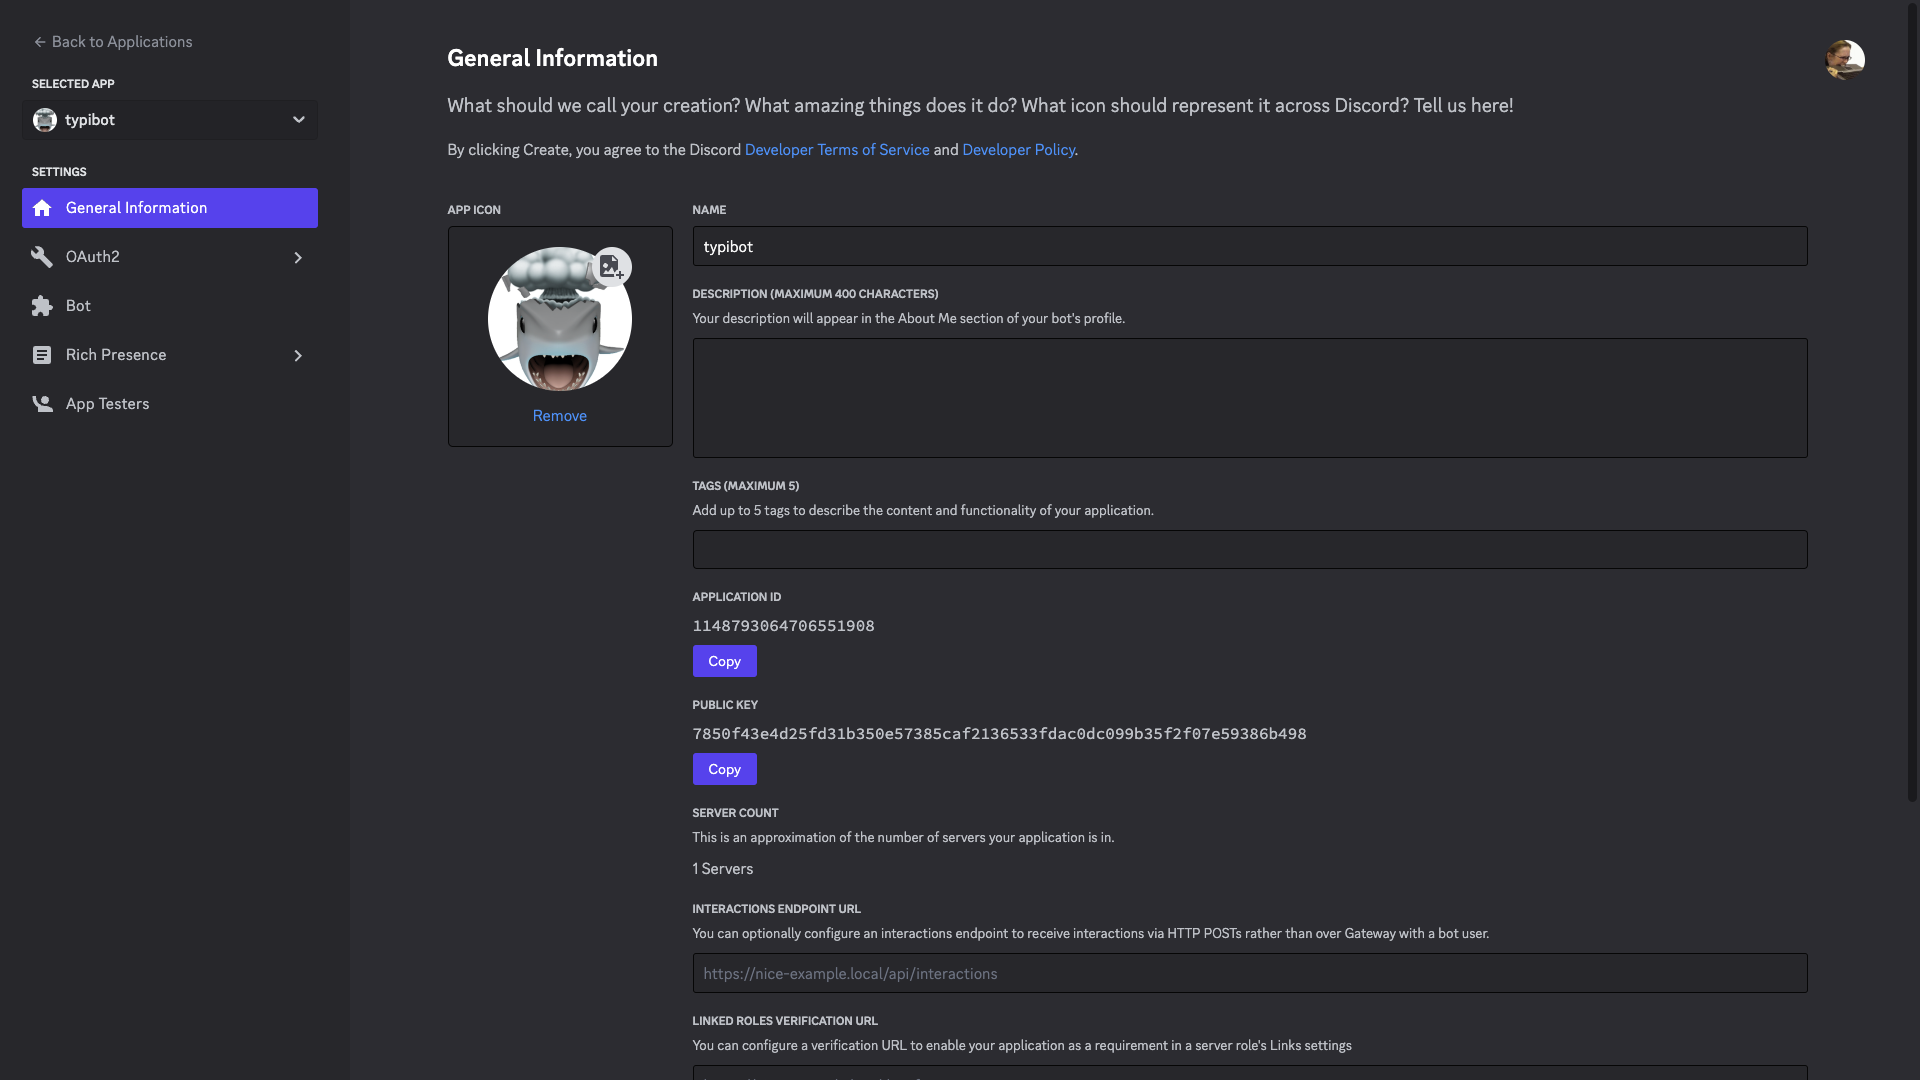Copy the Public Key
The image size is (1920, 1080).
(725, 769)
